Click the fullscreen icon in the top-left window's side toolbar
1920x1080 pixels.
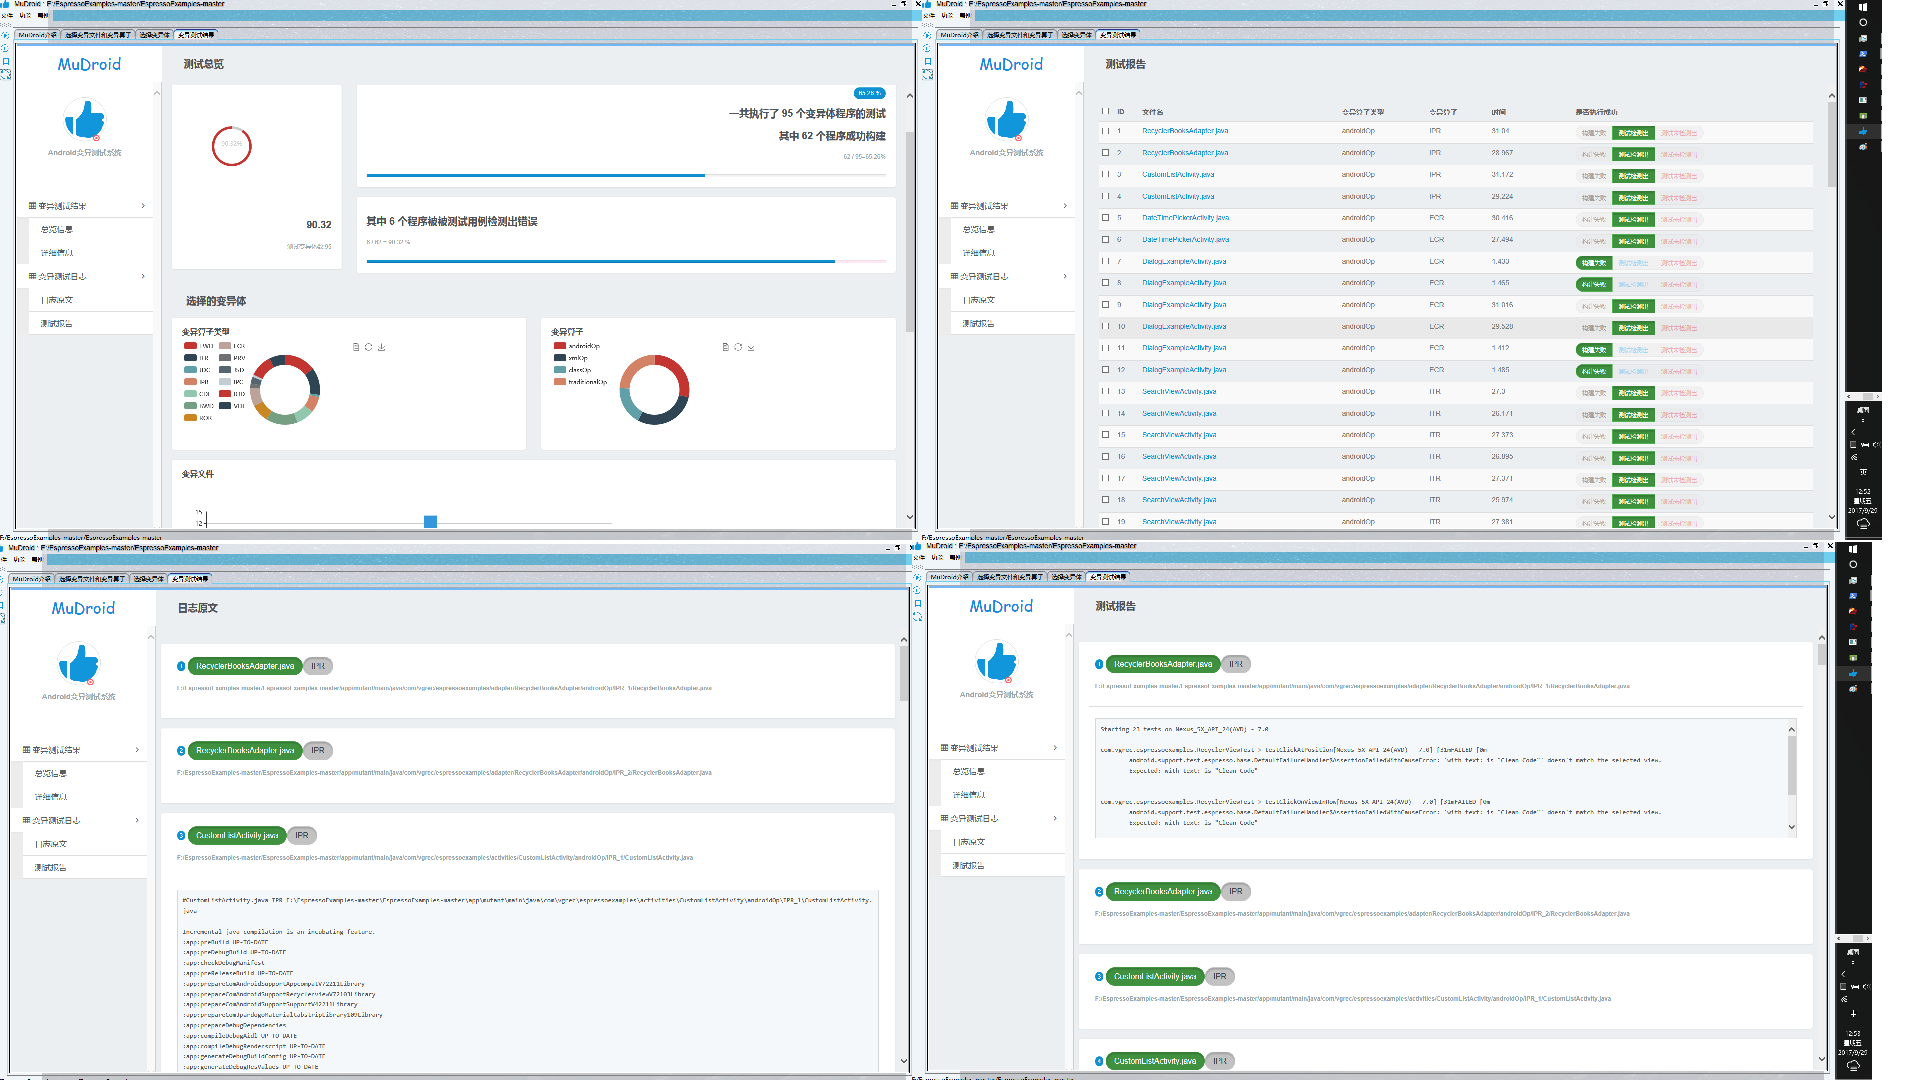pyautogui.click(x=5, y=75)
